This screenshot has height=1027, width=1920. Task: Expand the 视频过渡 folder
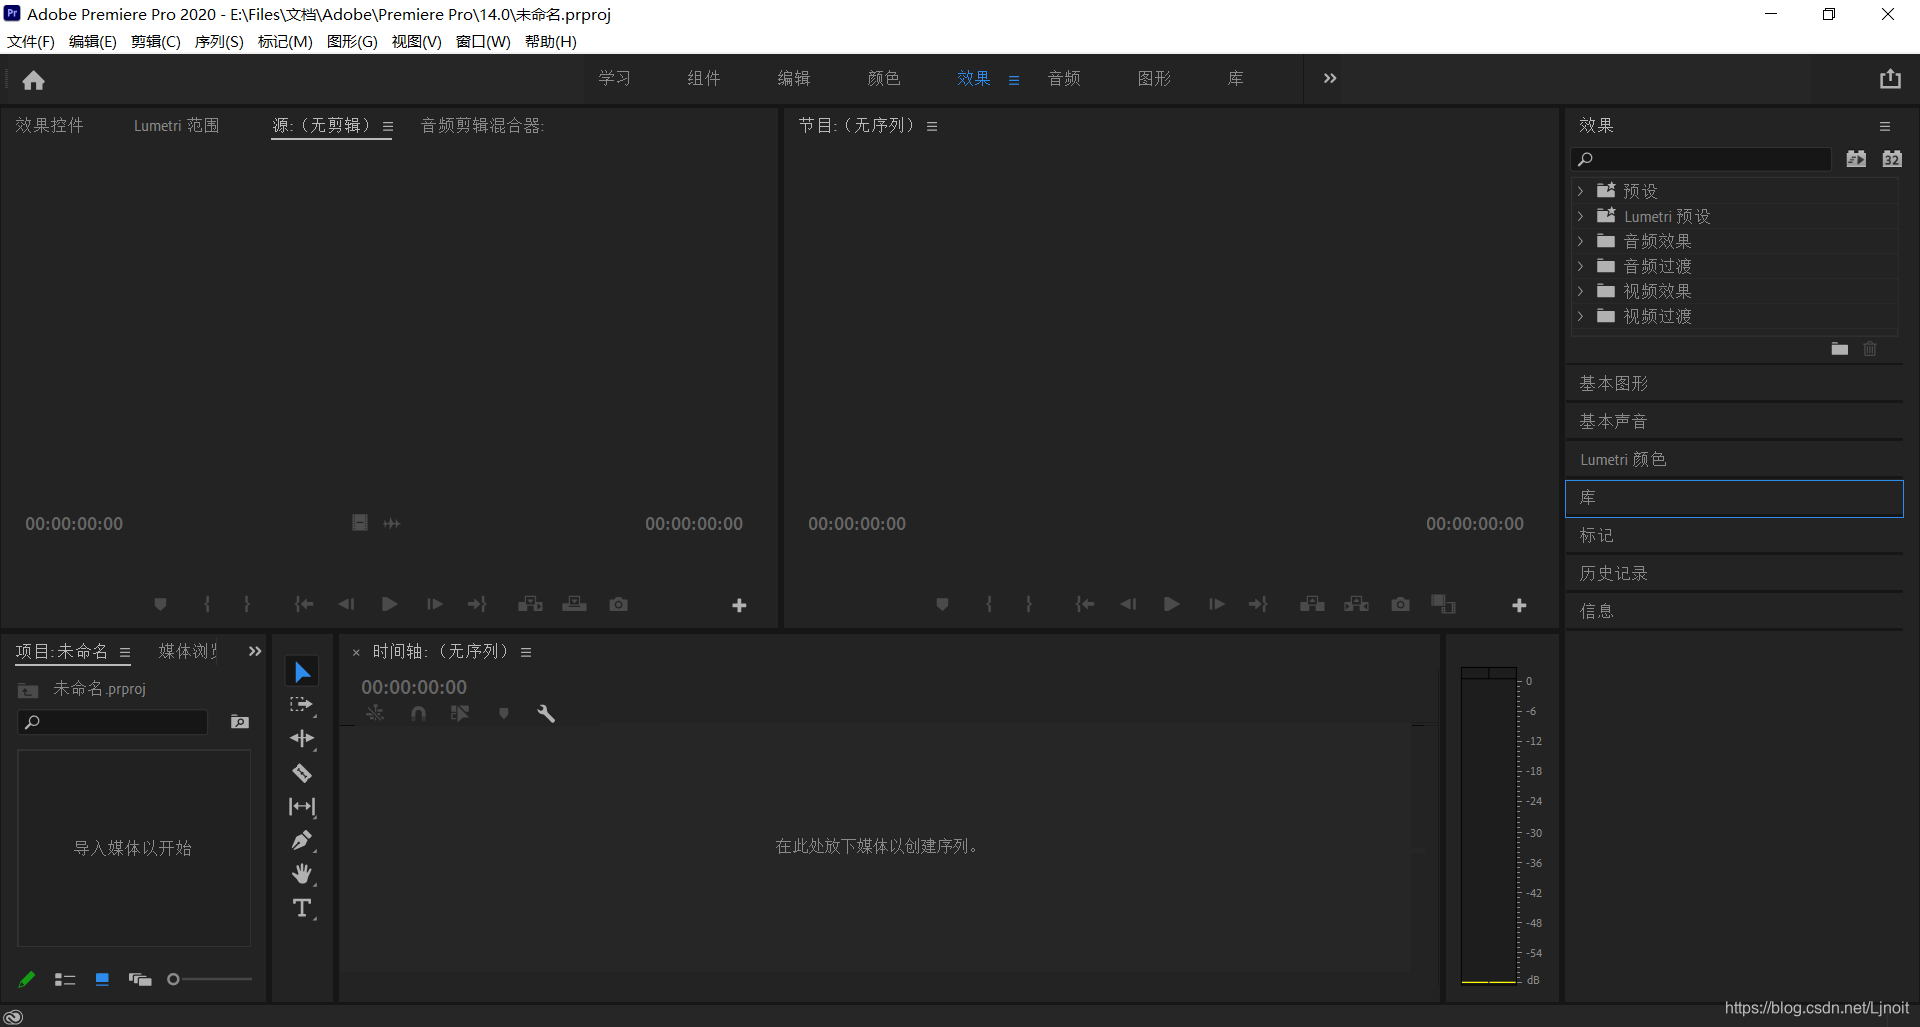[x=1580, y=316]
